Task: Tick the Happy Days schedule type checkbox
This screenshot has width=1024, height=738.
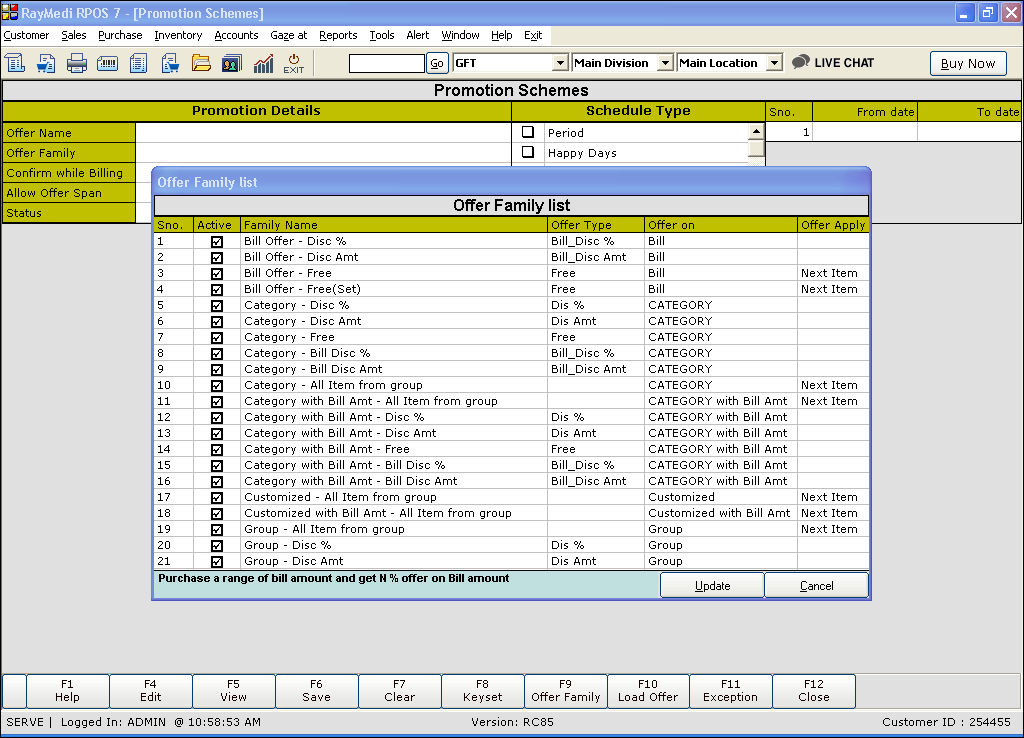Action: pyautogui.click(x=528, y=152)
